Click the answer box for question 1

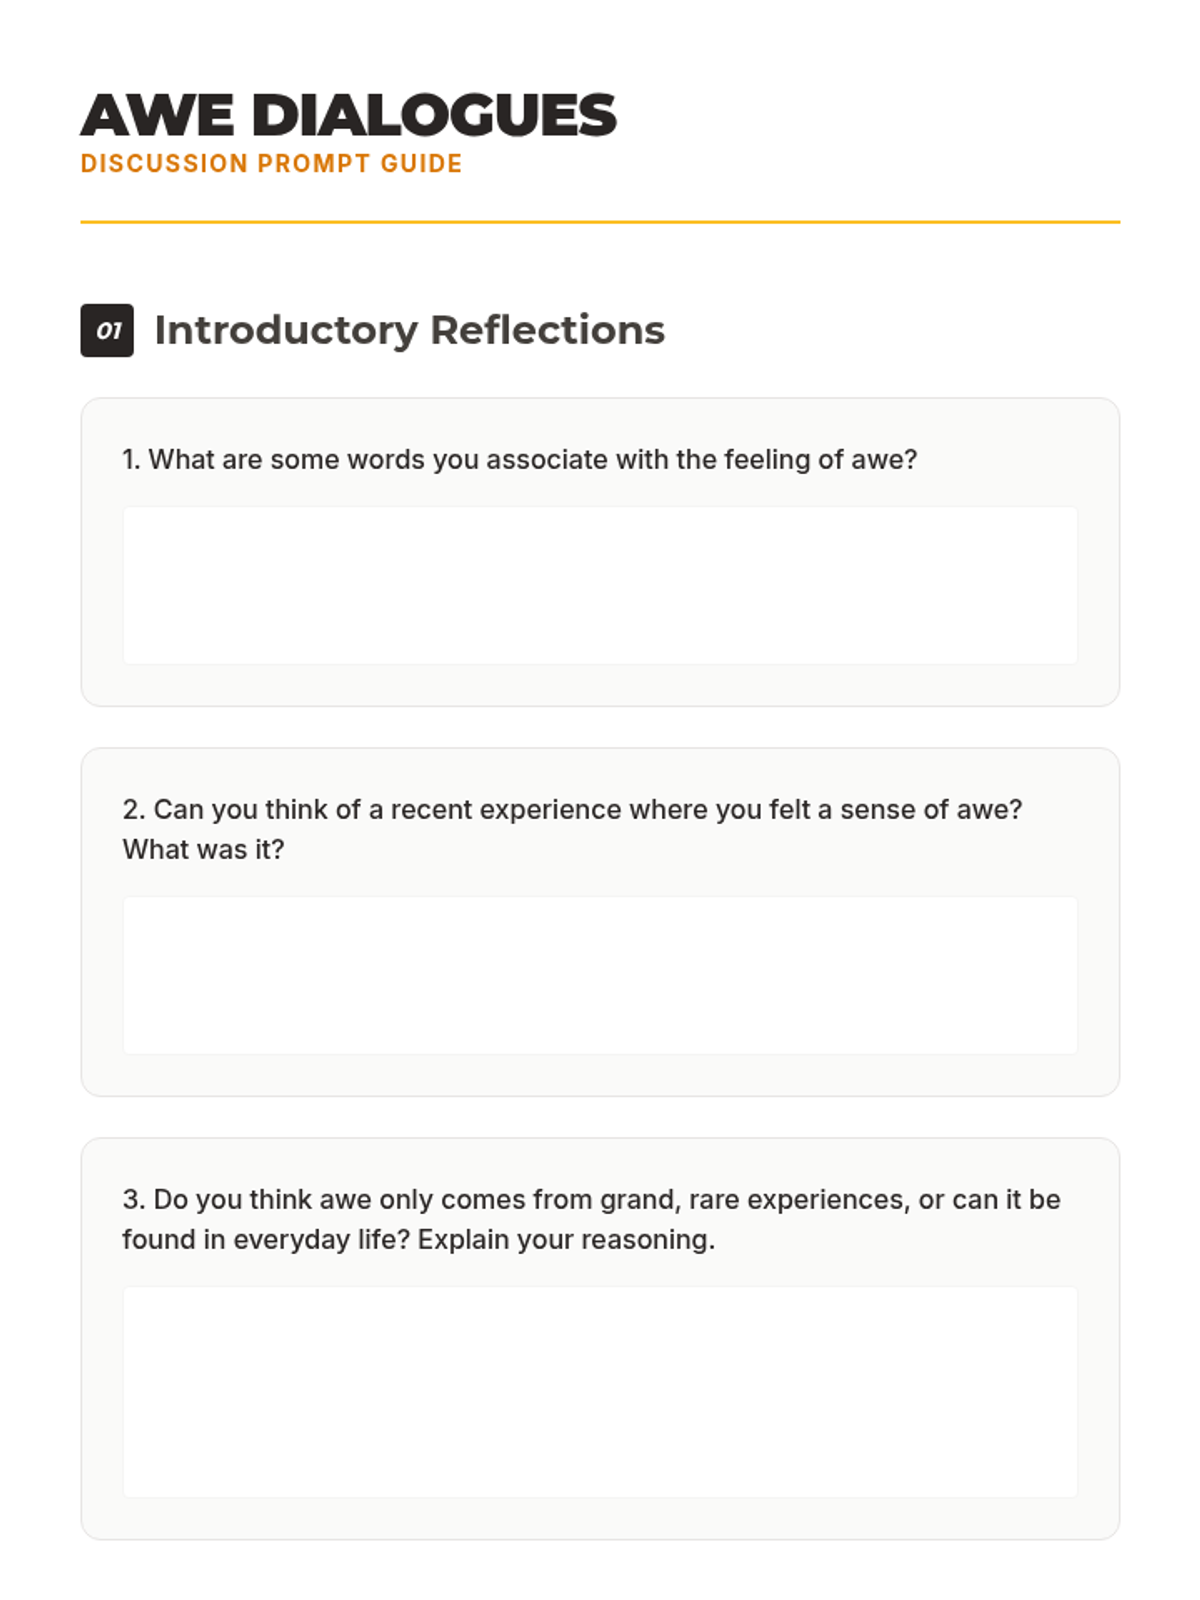tap(600, 585)
